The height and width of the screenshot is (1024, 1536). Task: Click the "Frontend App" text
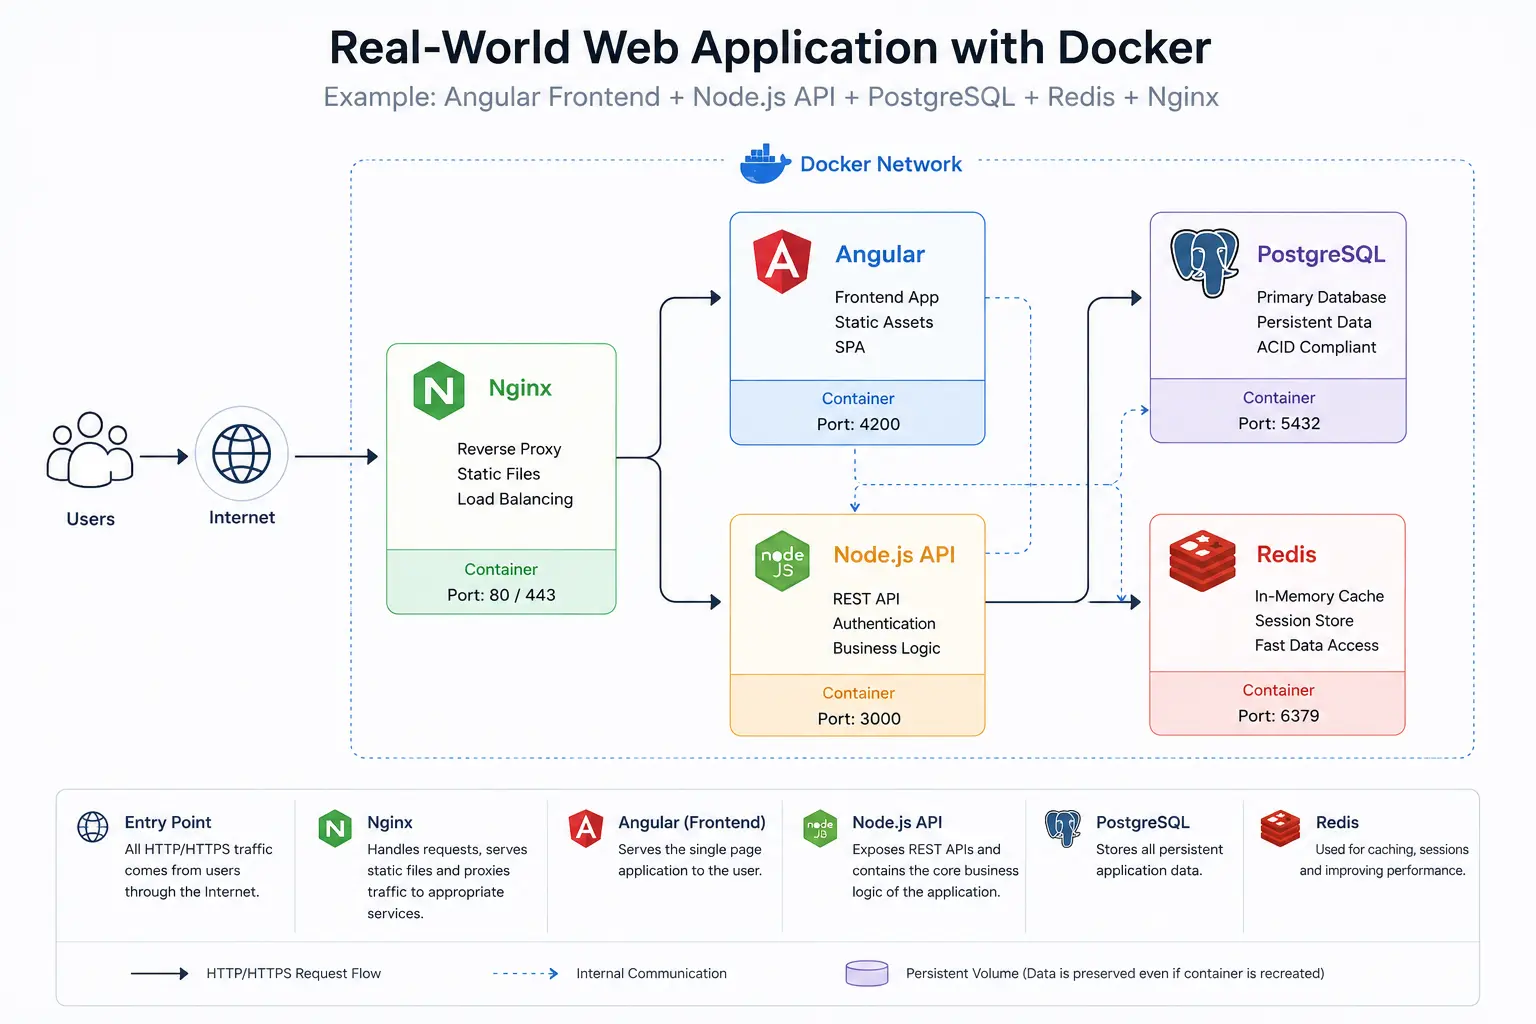(887, 297)
